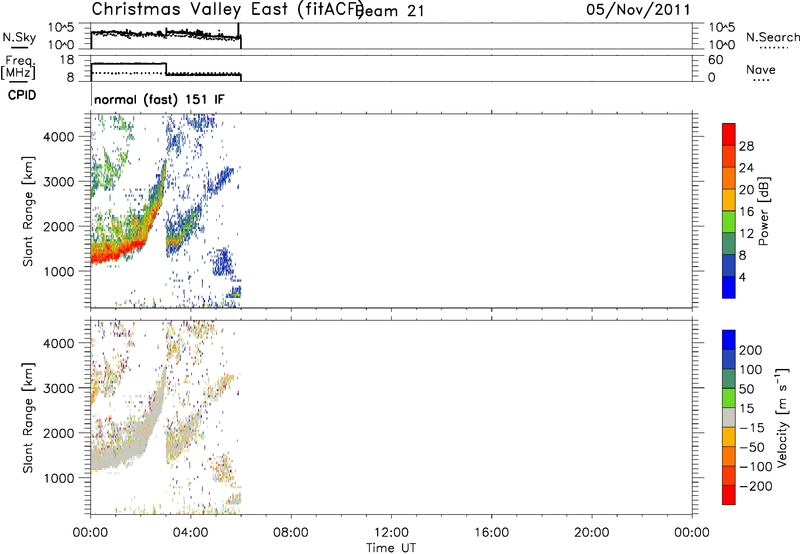800x554 pixels.
Task: Click the 'N.Search' legend label
Action: point(772,37)
